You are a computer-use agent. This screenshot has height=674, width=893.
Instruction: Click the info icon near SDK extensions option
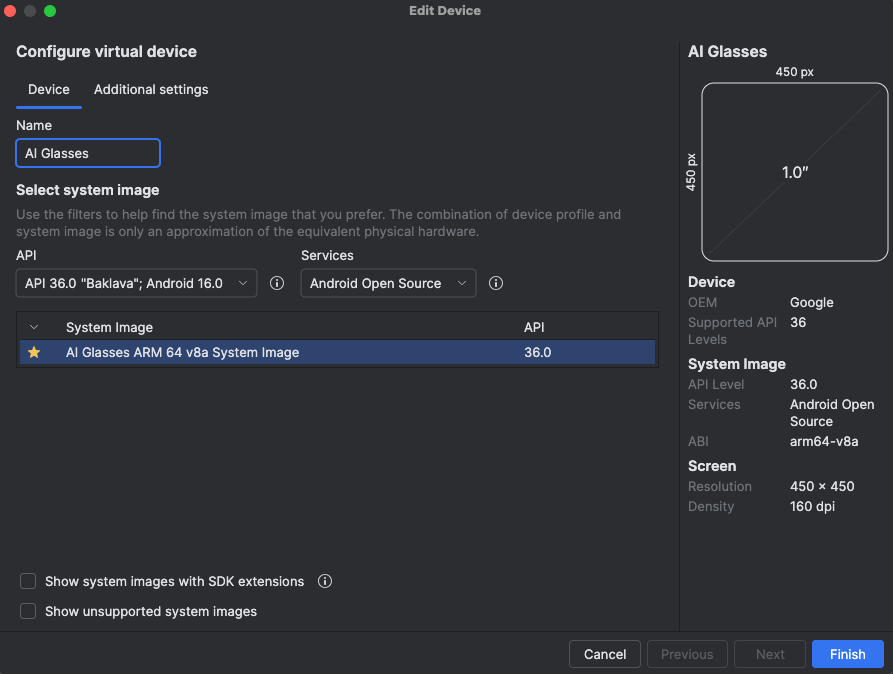point(324,581)
